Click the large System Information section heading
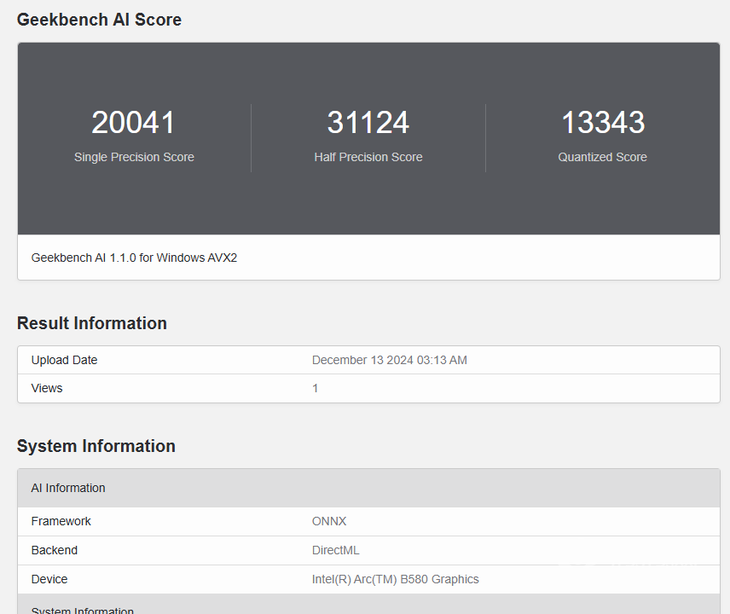Viewport: 730px width, 614px height. 96,446
